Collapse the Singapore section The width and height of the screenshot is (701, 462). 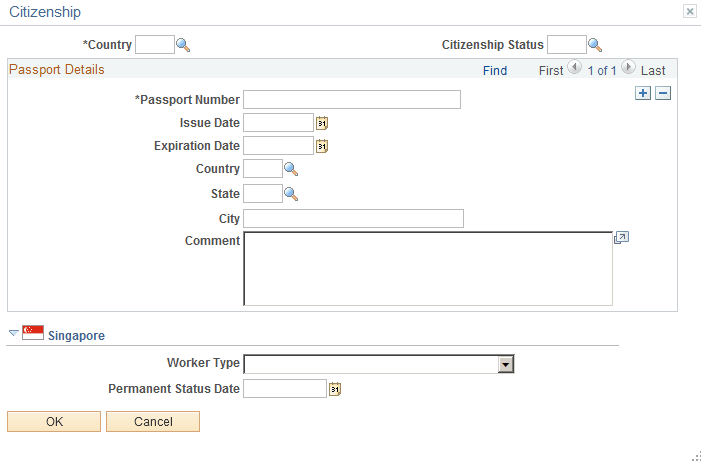[x=14, y=335]
